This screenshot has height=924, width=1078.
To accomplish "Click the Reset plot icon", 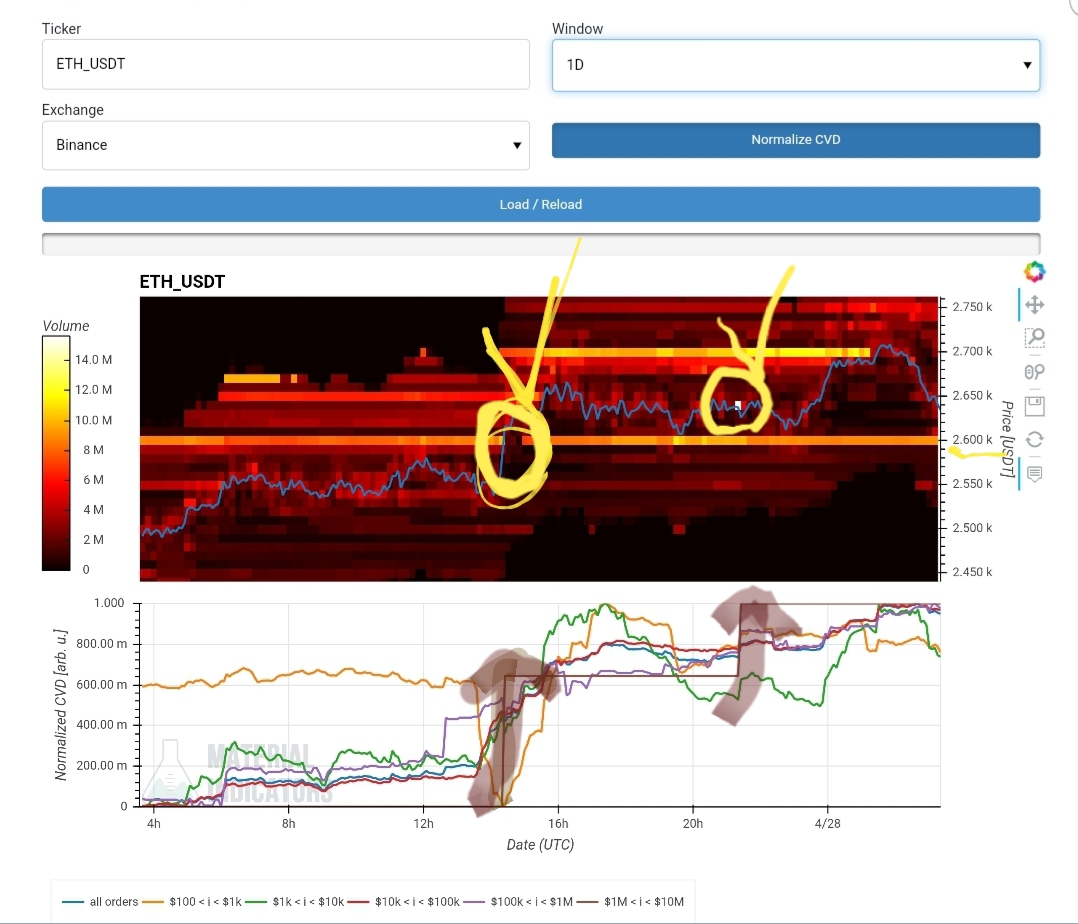I will [x=1034, y=439].
